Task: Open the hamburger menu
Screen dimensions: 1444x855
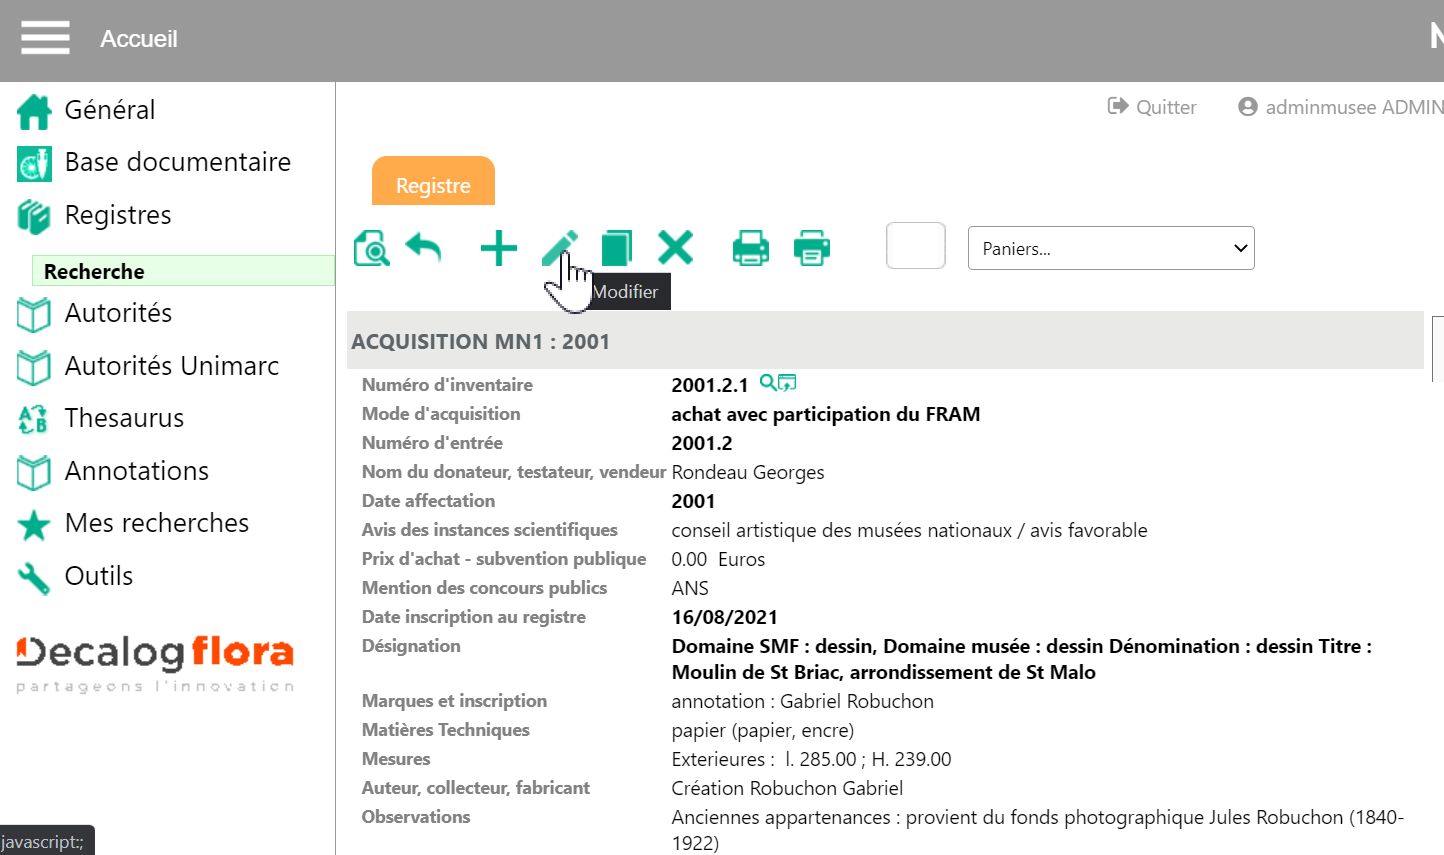Action: [x=45, y=38]
